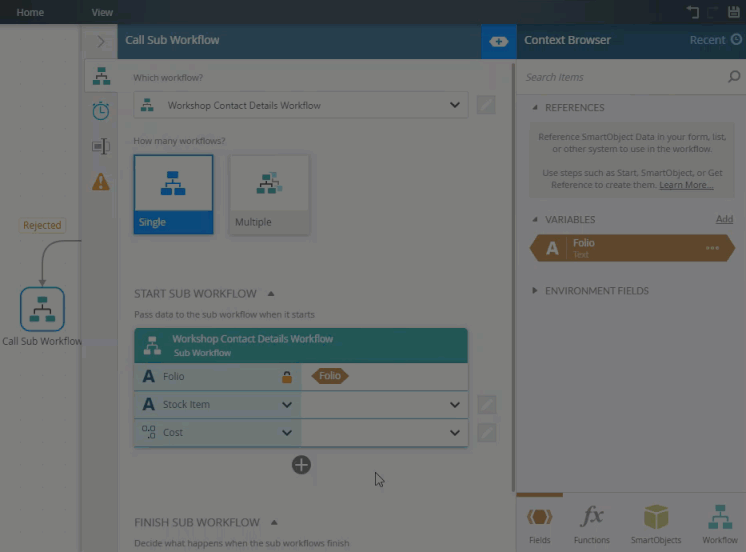Click Add link for variables
This screenshot has height=552, width=746.
(x=724, y=219)
